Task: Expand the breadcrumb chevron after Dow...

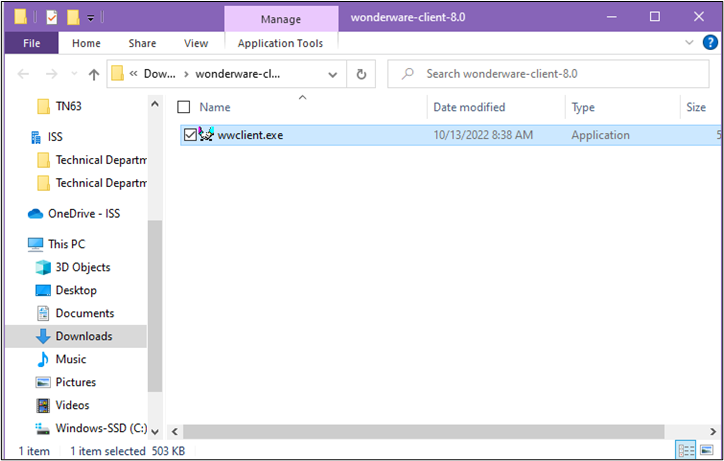Action: [186, 74]
